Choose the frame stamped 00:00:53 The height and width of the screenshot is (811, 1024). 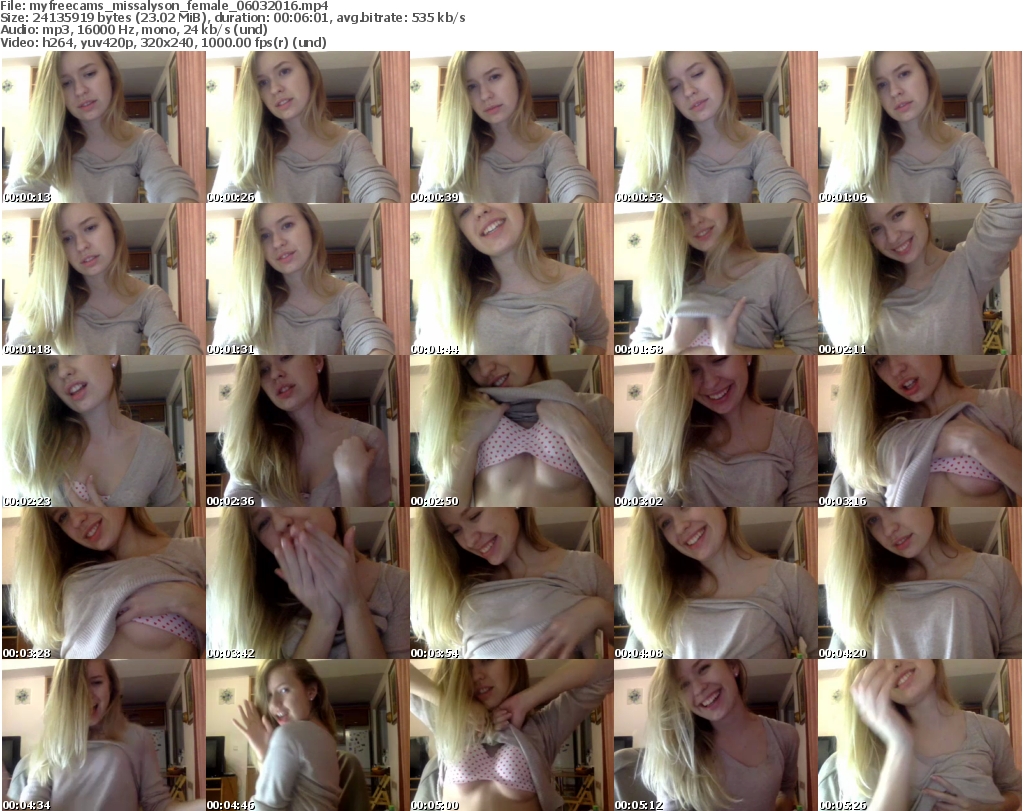(715, 127)
